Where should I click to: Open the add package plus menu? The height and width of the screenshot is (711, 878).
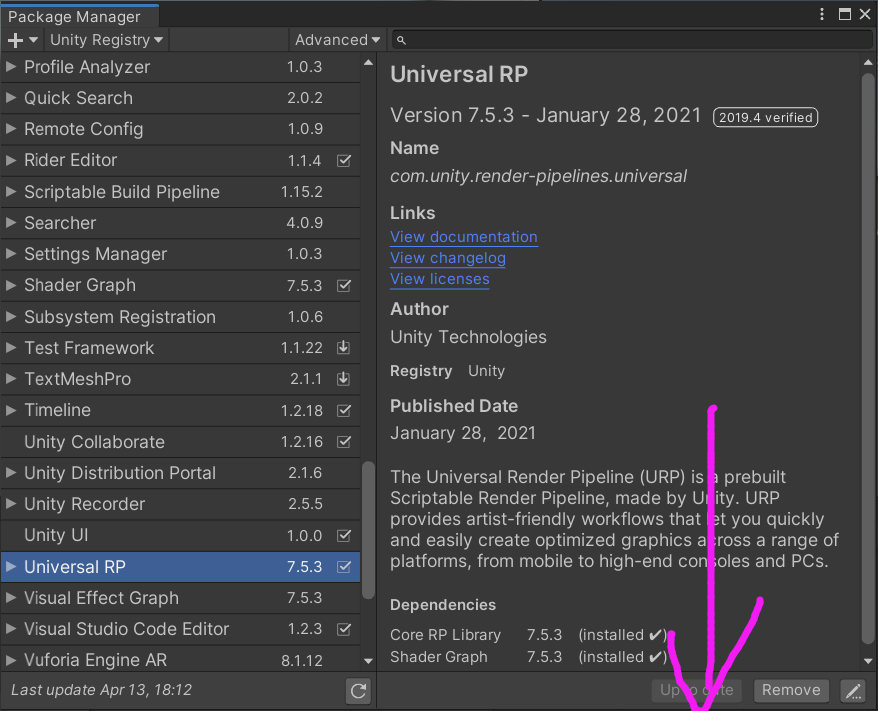14,40
